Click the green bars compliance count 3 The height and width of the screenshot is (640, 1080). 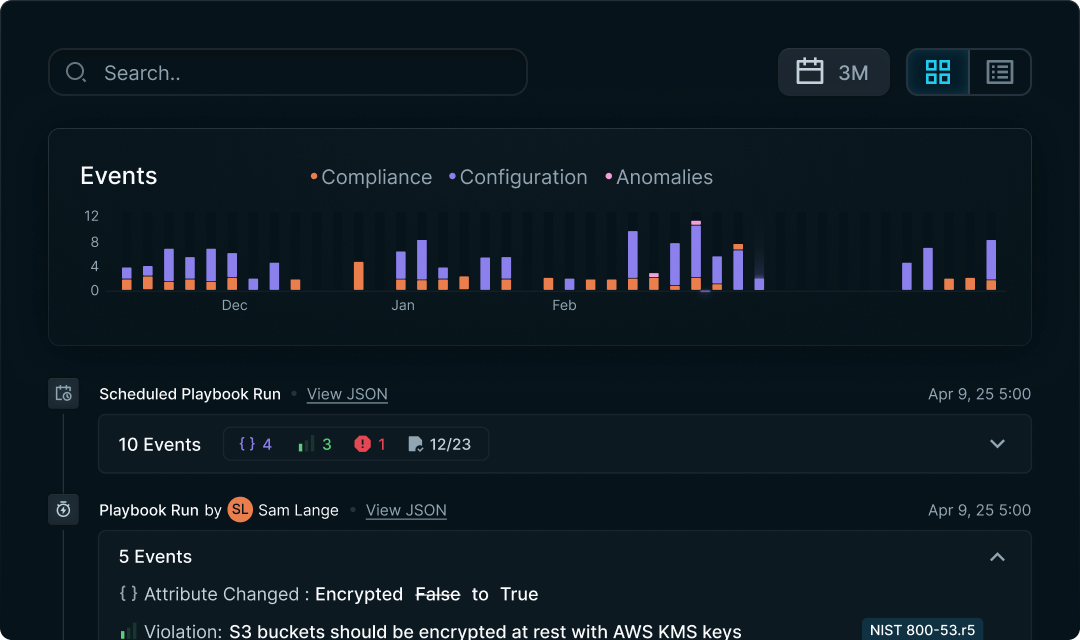point(315,444)
